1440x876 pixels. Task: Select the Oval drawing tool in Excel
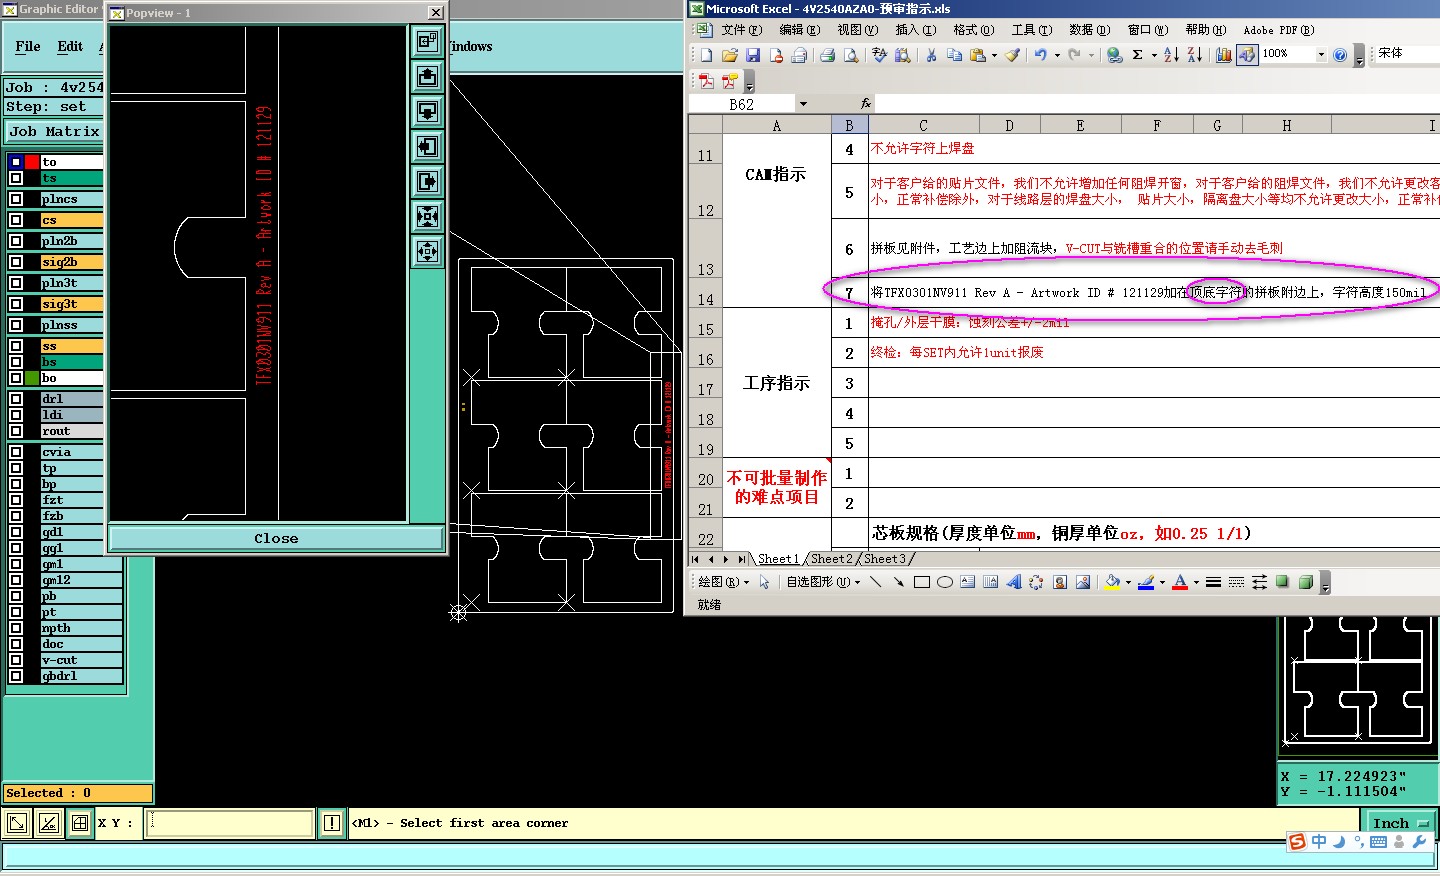click(x=944, y=582)
